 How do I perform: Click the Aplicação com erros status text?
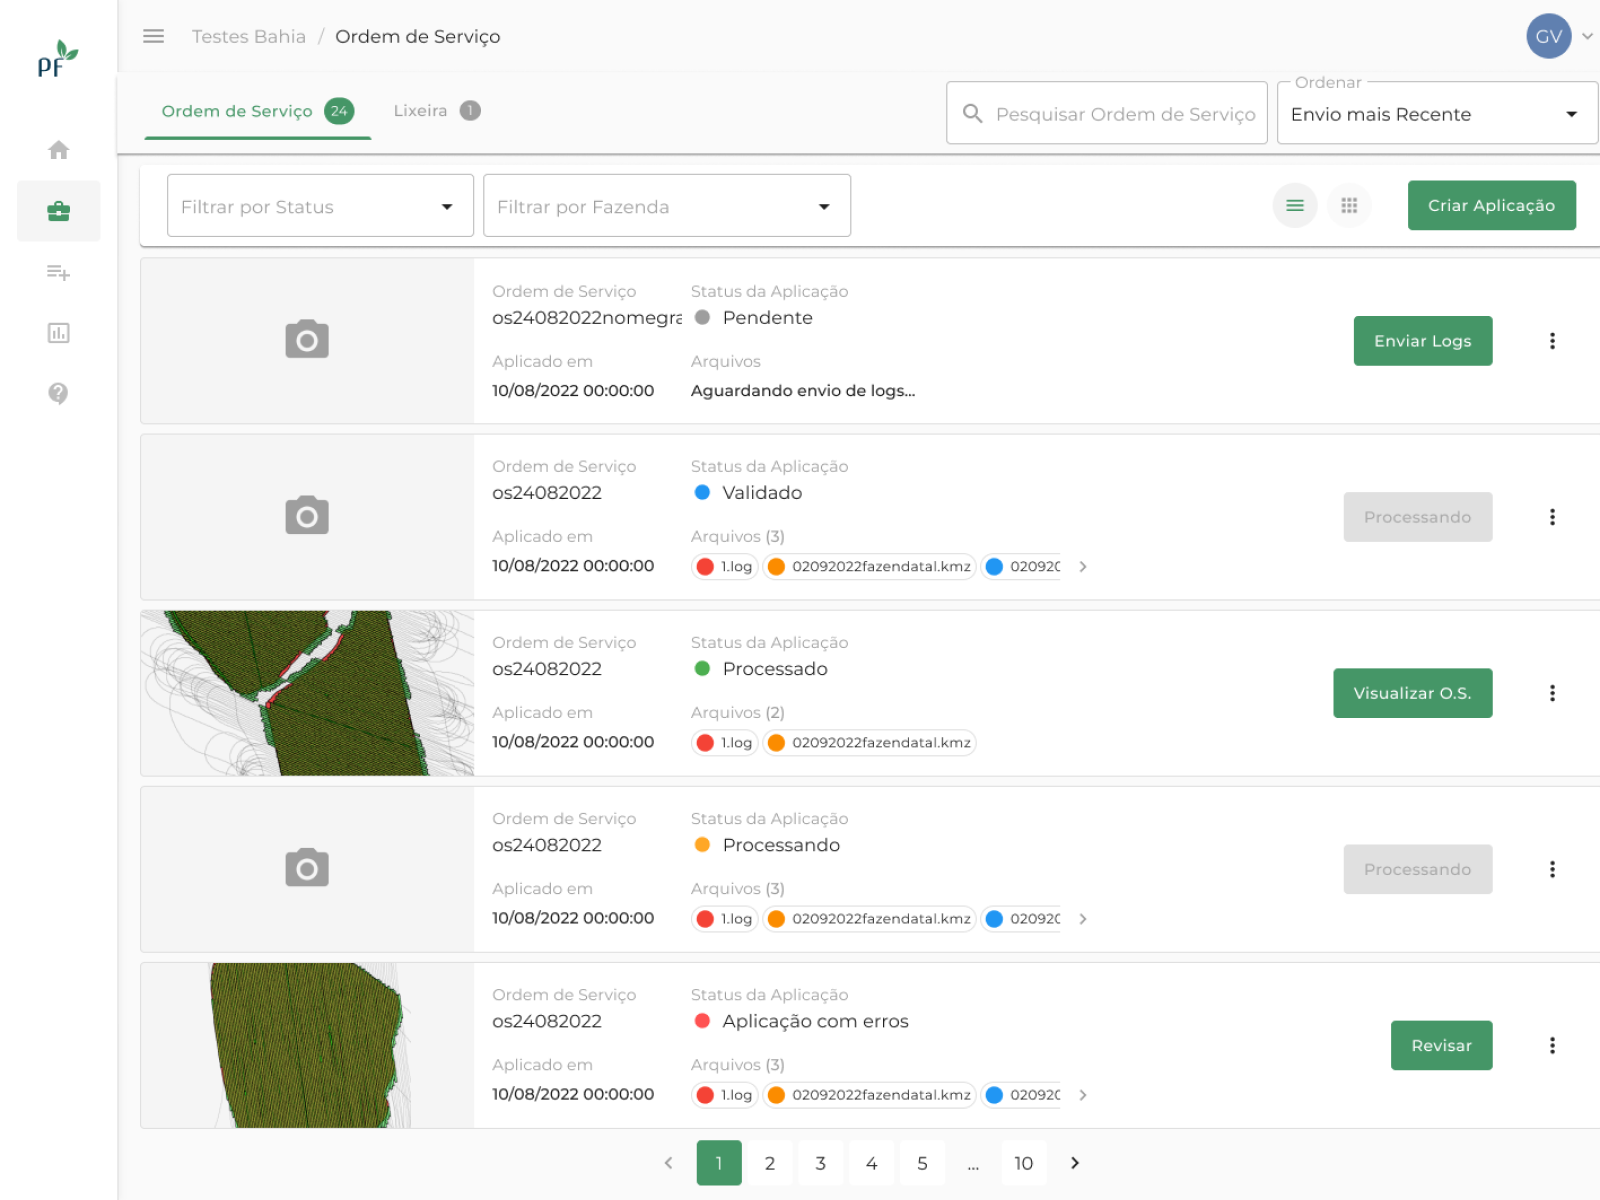click(x=816, y=1021)
